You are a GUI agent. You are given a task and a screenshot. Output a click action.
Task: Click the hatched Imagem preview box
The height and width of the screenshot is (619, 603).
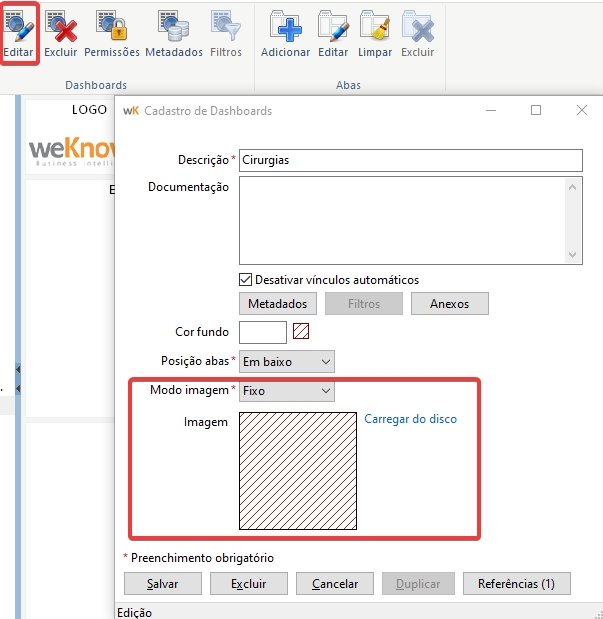coord(298,470)
